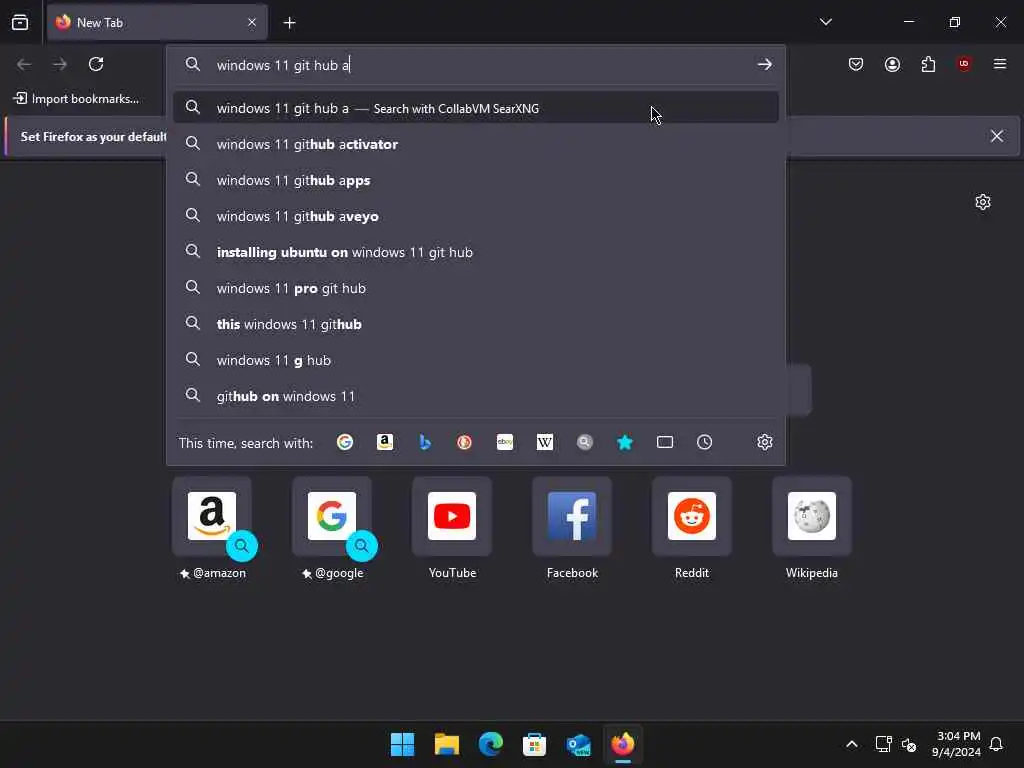Choose the gray magnifier search engine icon
1024x768 pixels.
[x=584, y=442]
